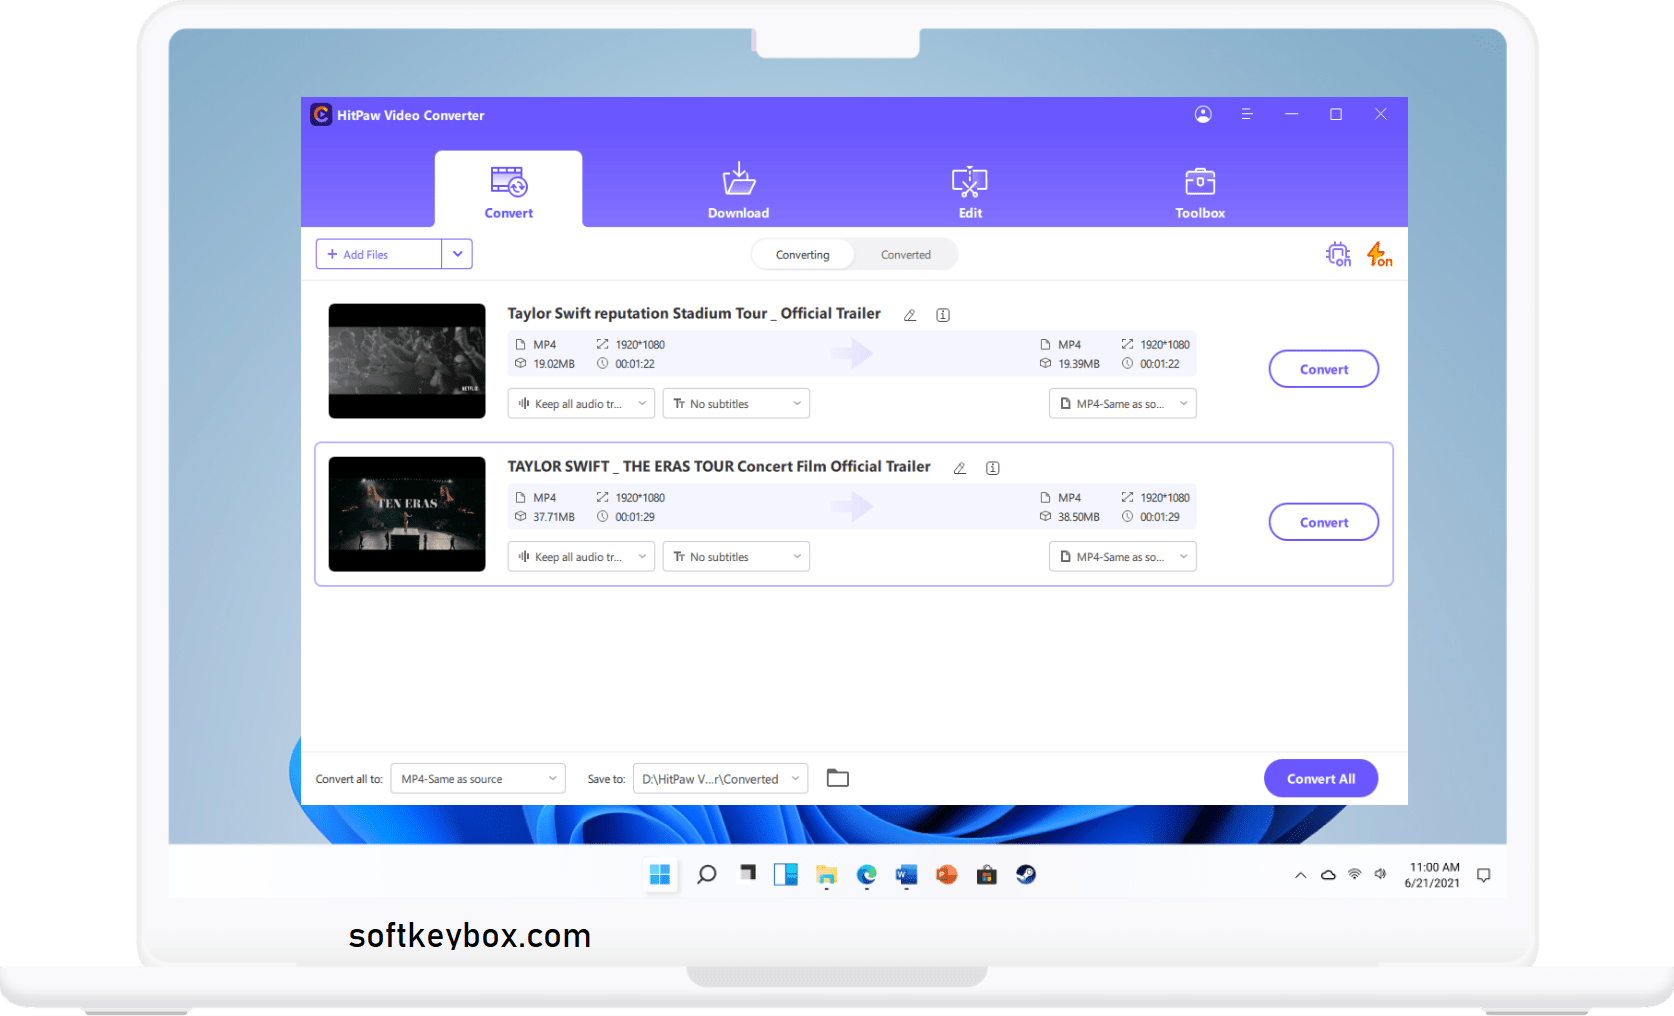This screenshot has width=1674, height=1016.
Task: Open the user account icon in the title bar
Action: tap(1203, 114)
